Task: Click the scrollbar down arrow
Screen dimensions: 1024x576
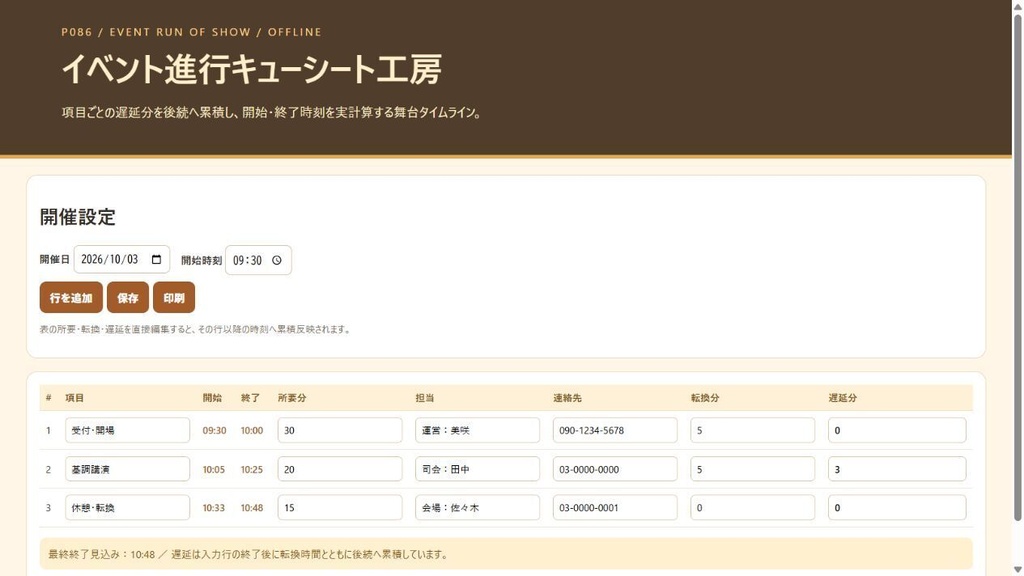Action: click(1017, 569)
